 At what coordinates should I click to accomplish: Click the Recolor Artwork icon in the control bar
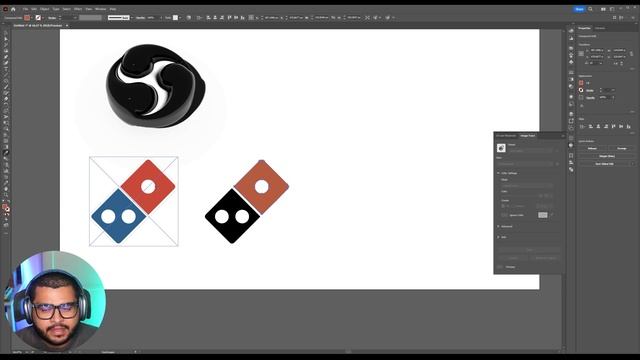click(189, 18)
